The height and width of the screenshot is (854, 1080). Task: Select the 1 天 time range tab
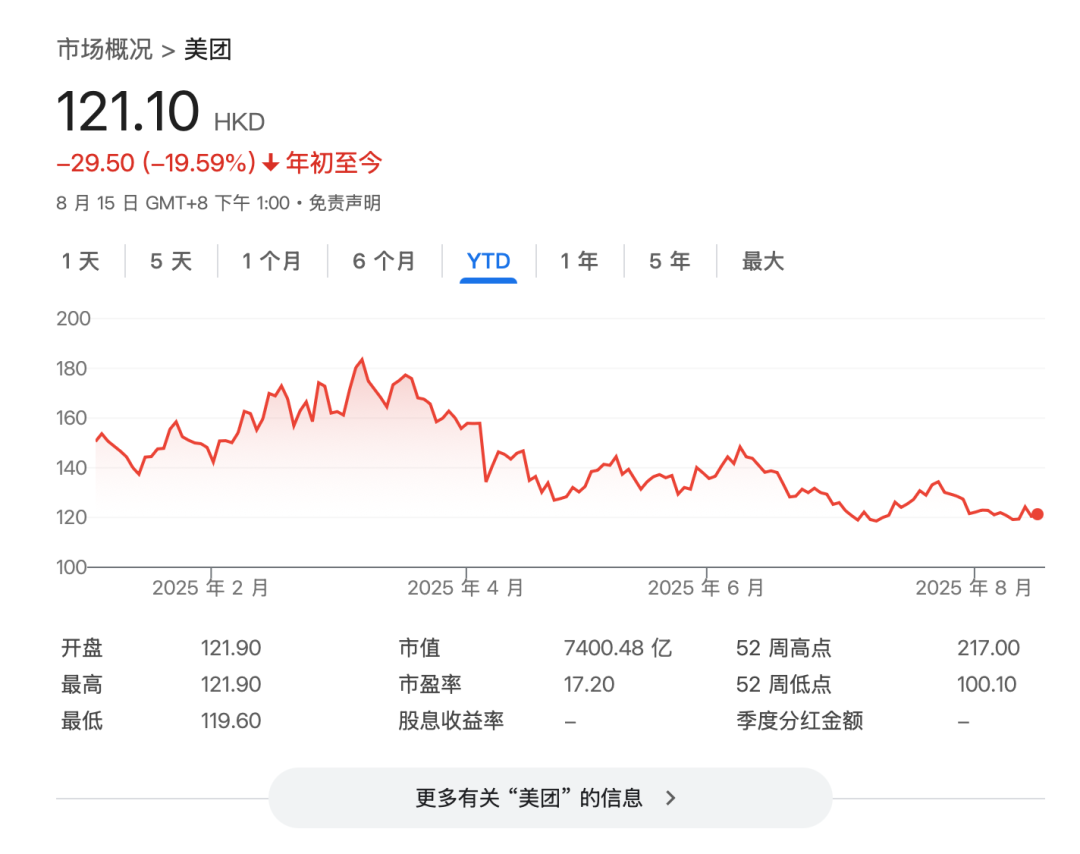click(81, 262)
